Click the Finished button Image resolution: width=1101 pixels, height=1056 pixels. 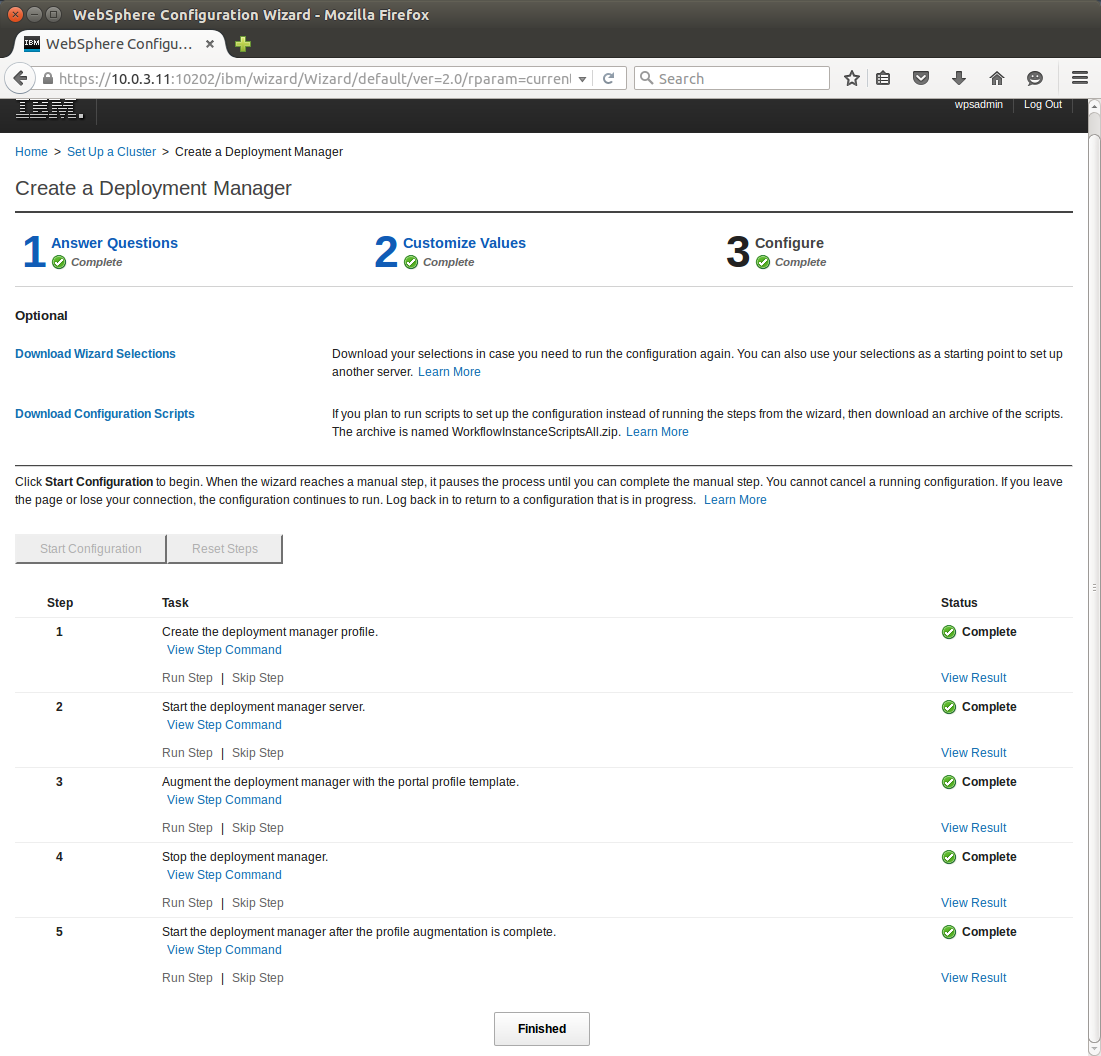click(x=541, y=1029)
